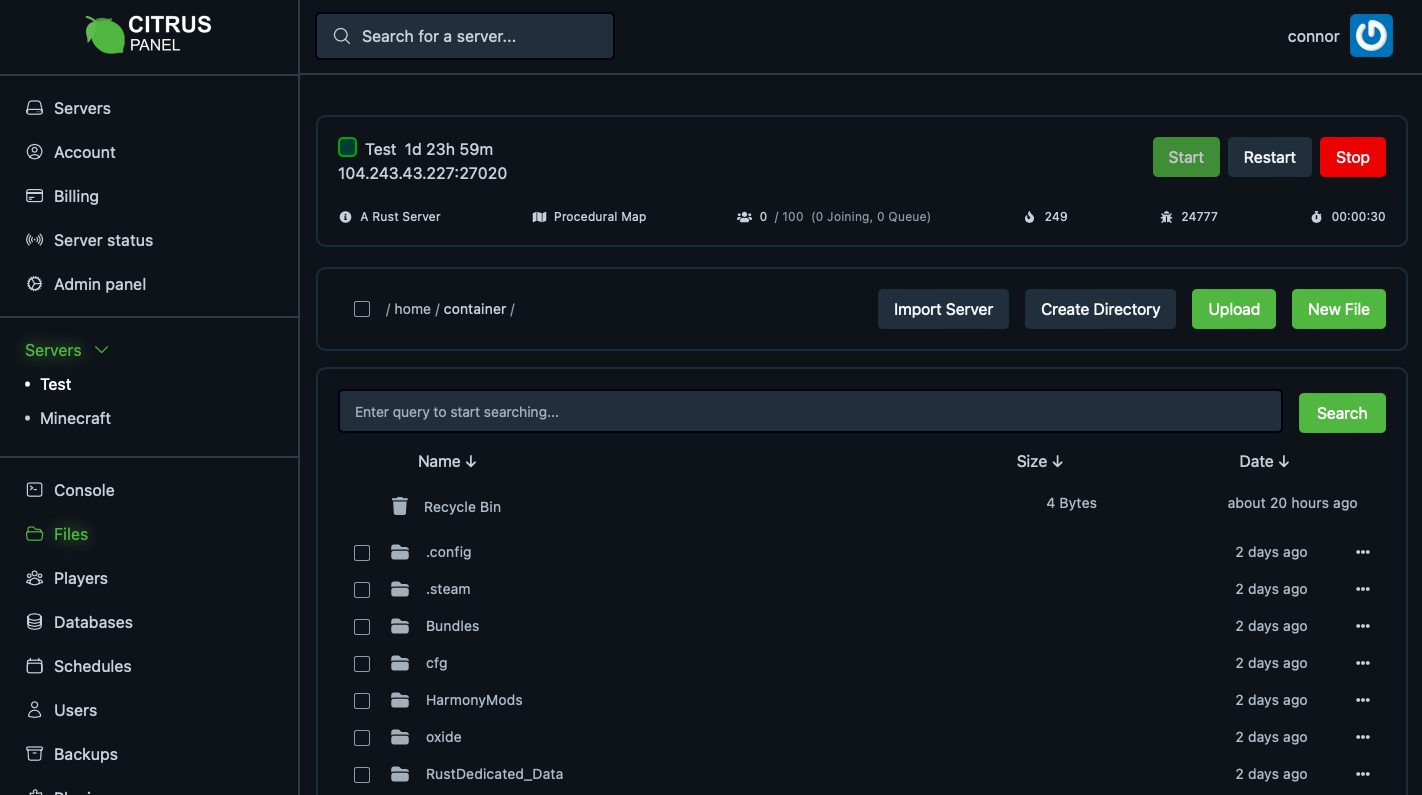Screen dimensions: 1422x795
Task: Click Create Directory
Action: pos(1100,309)
